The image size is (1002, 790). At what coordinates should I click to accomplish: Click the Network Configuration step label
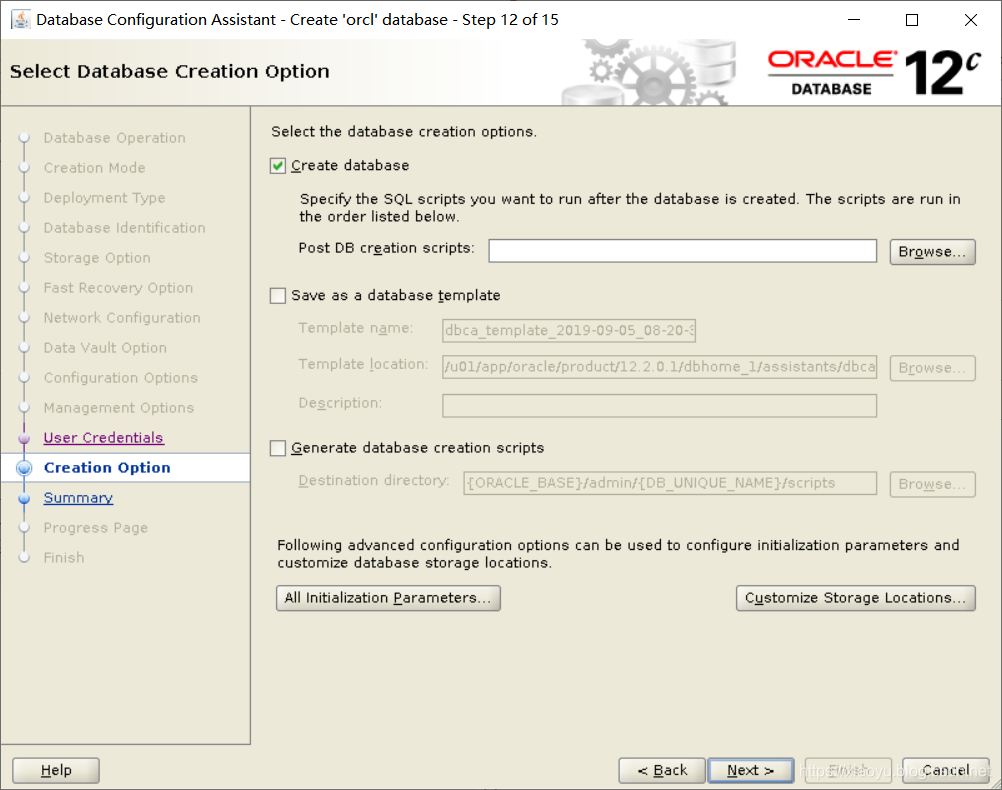point(122,318)
